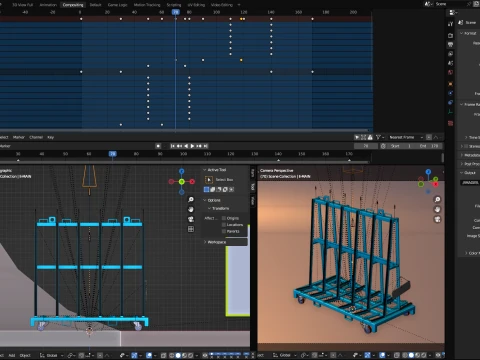The image size is (480, 360).
Task: Choose the Extend Selection mode icon
Action: 213,189
